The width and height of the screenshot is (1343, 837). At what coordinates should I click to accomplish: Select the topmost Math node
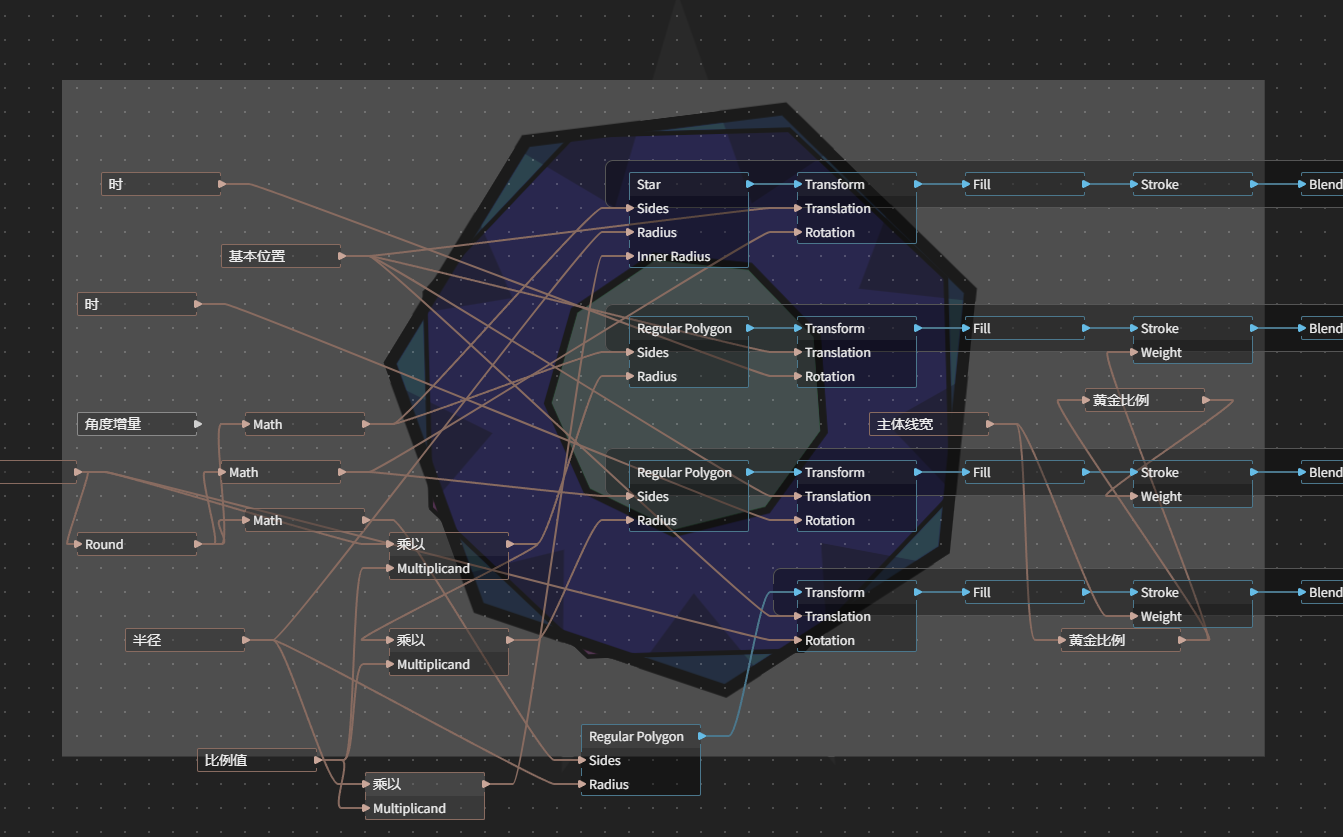[x=305, y=424]
